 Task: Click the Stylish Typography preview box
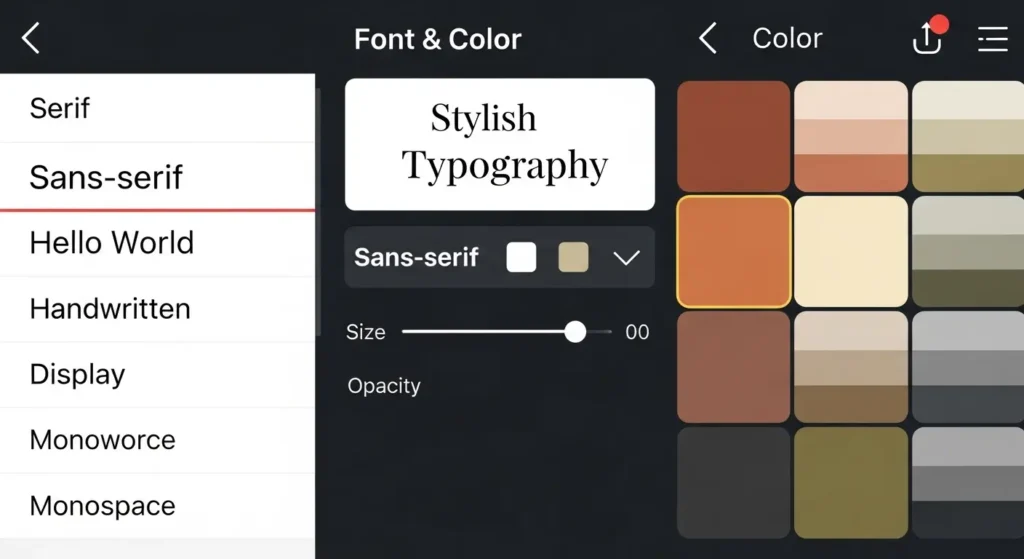pyautogui.click(x=500, y=144)
